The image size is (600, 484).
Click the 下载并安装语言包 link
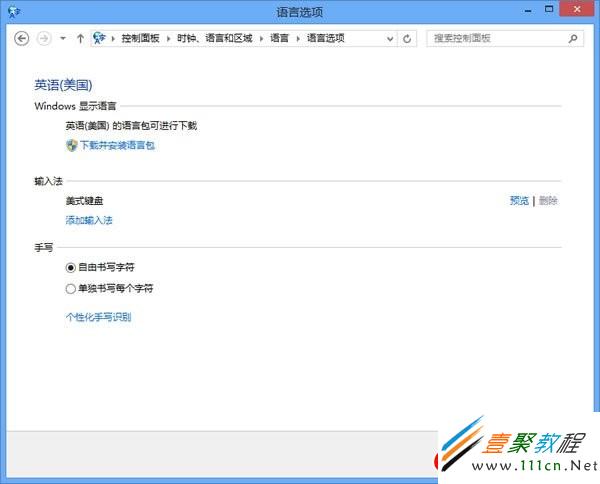117,145
